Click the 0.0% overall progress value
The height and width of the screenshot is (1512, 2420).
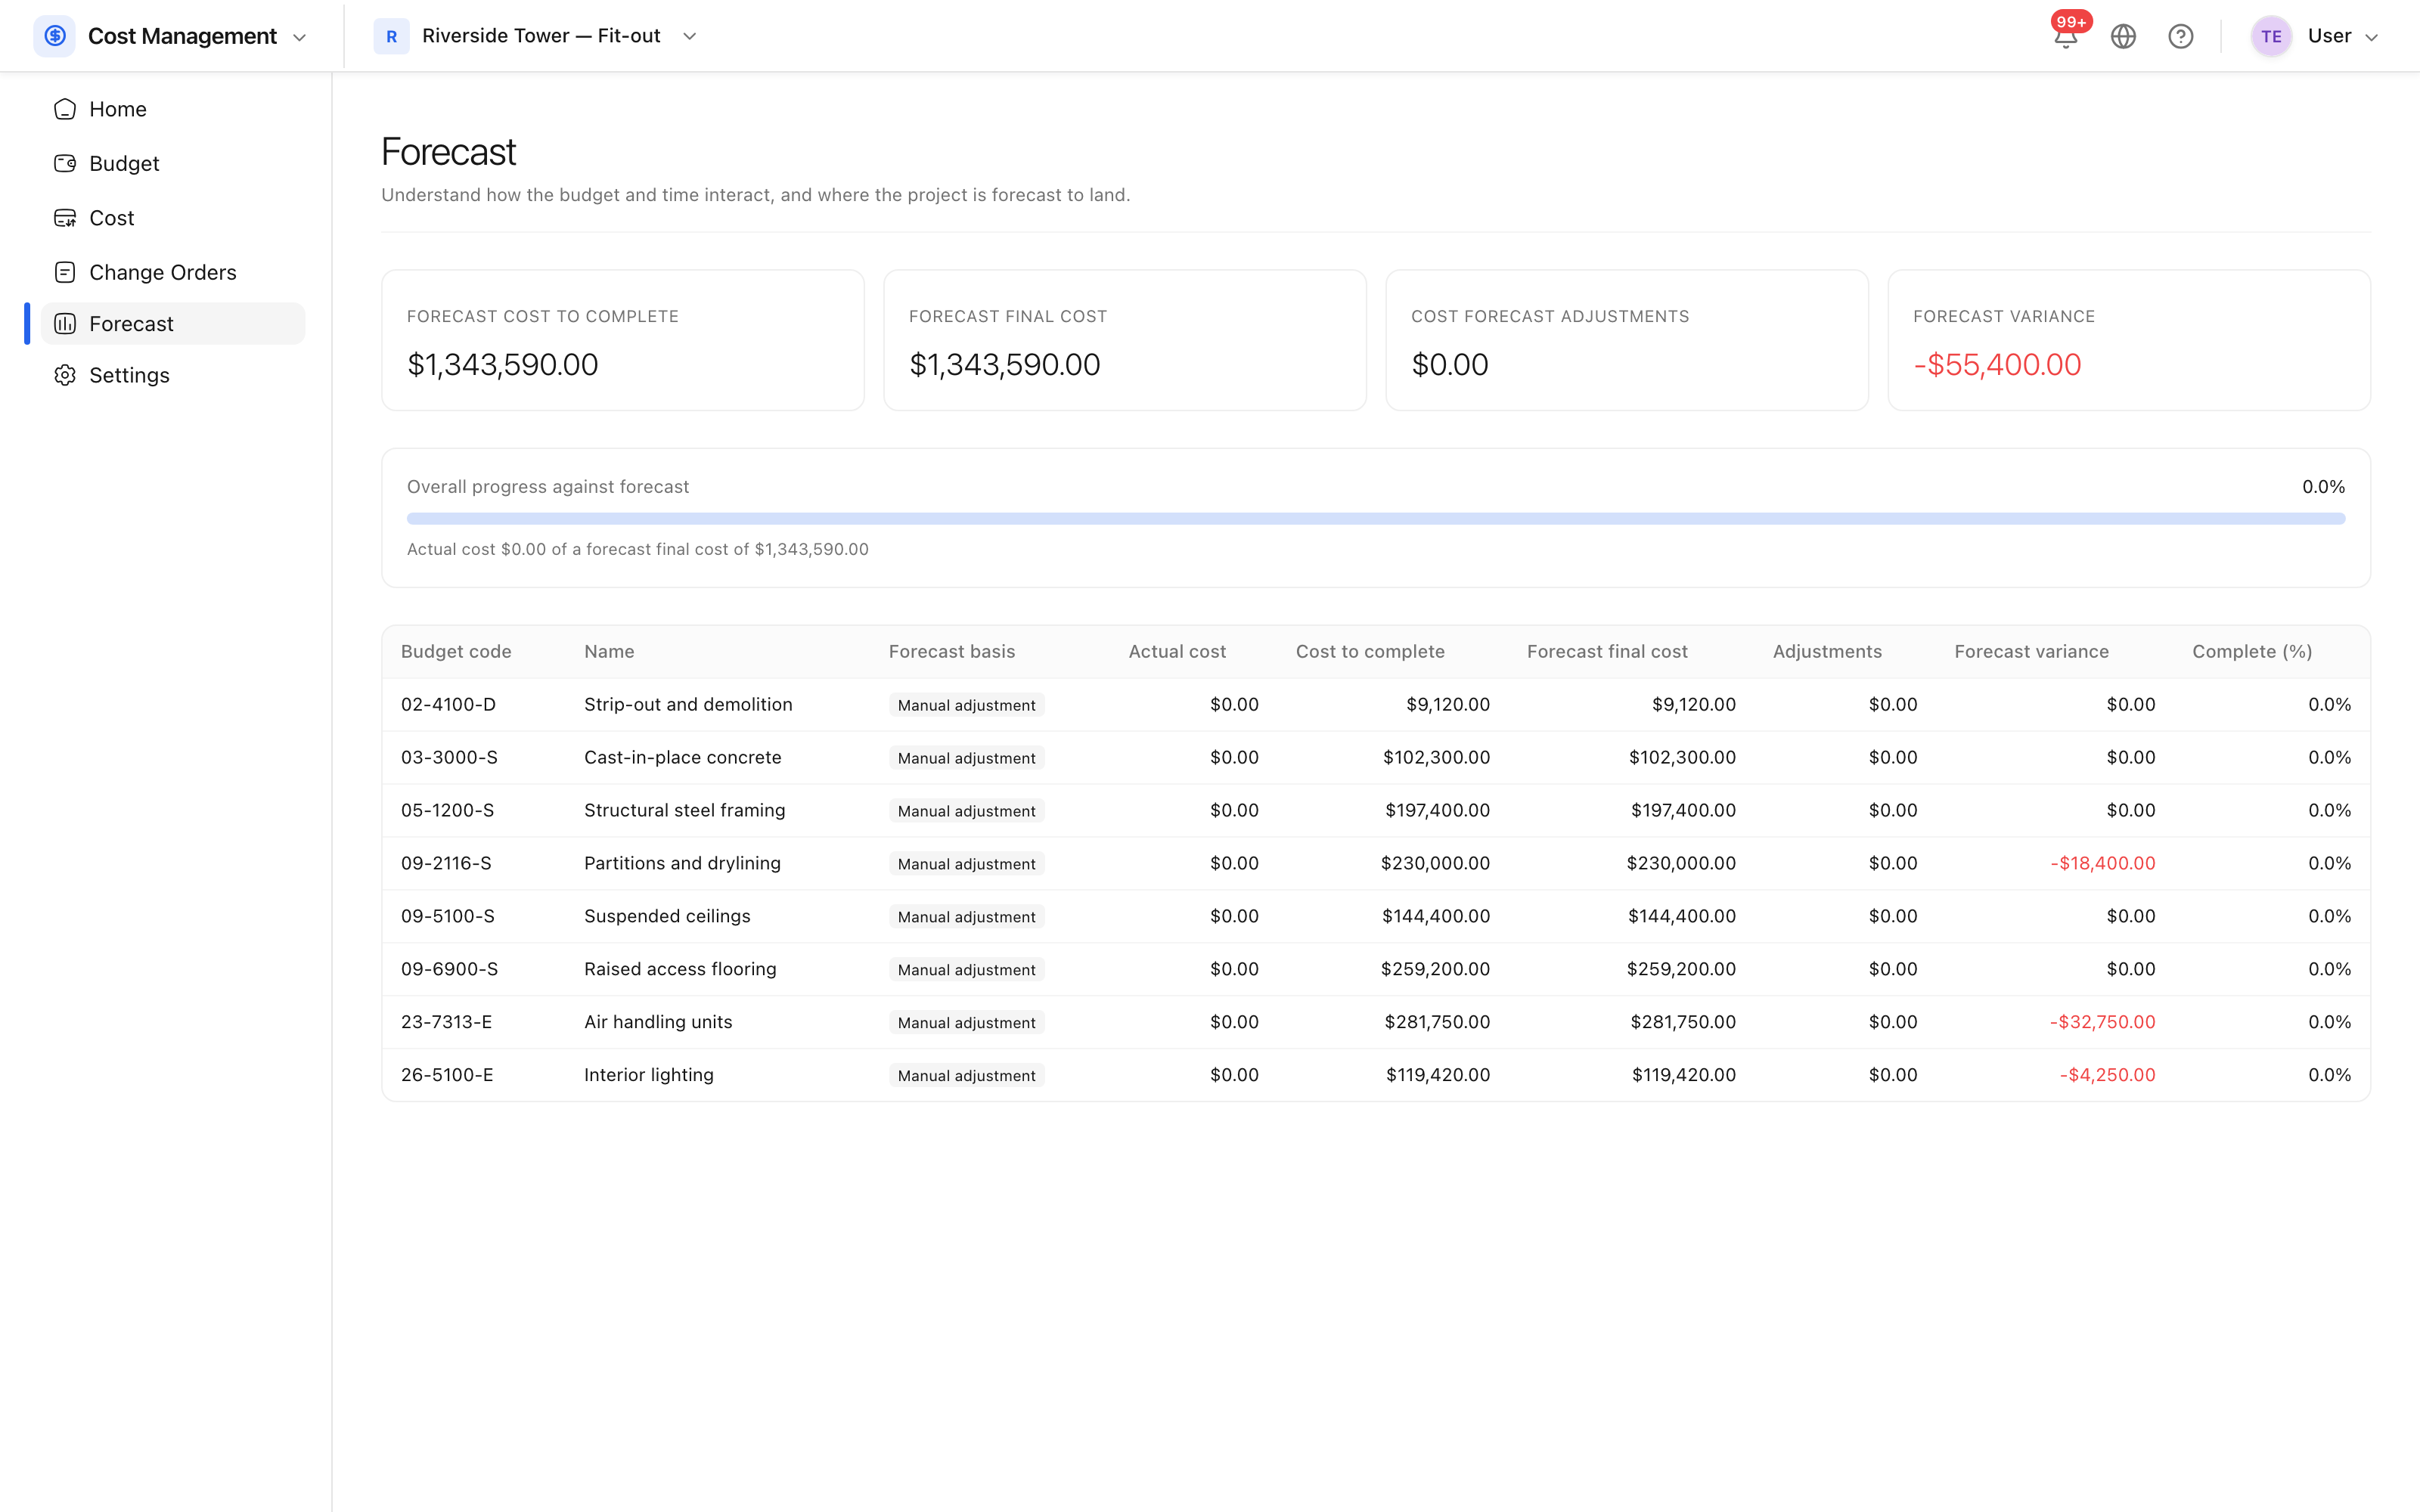2323,487
